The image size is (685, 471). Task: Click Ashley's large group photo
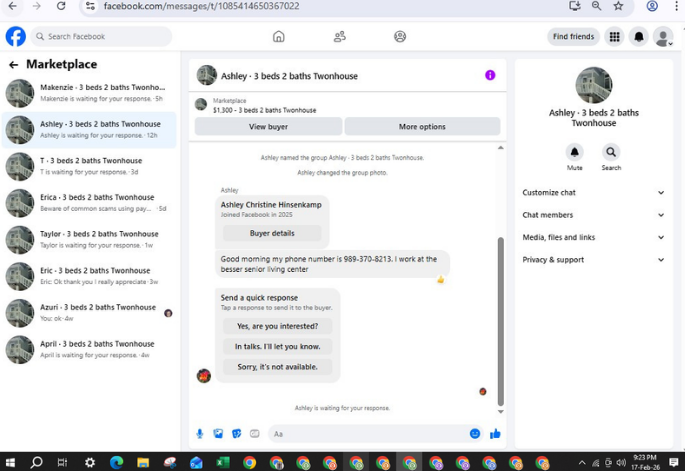tap(593, 85)
